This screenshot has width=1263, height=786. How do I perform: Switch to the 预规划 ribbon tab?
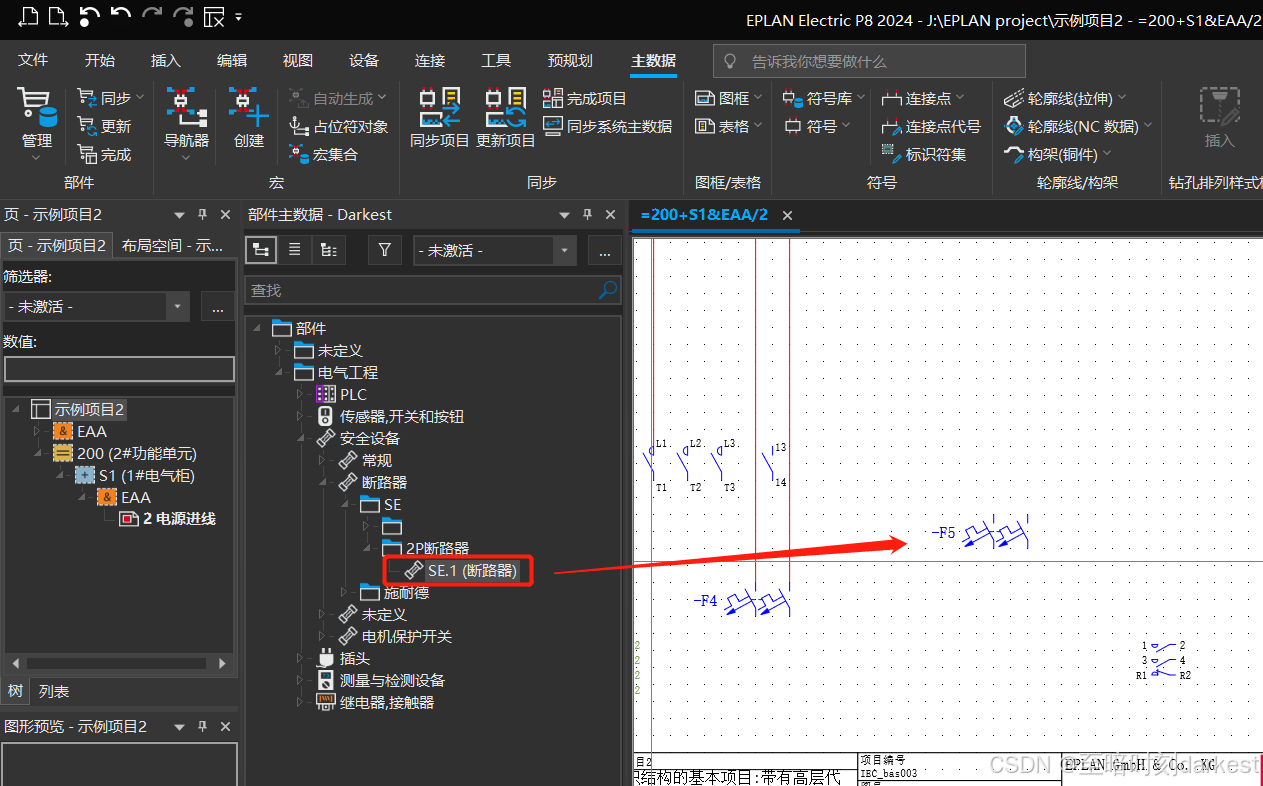(570, 61)
